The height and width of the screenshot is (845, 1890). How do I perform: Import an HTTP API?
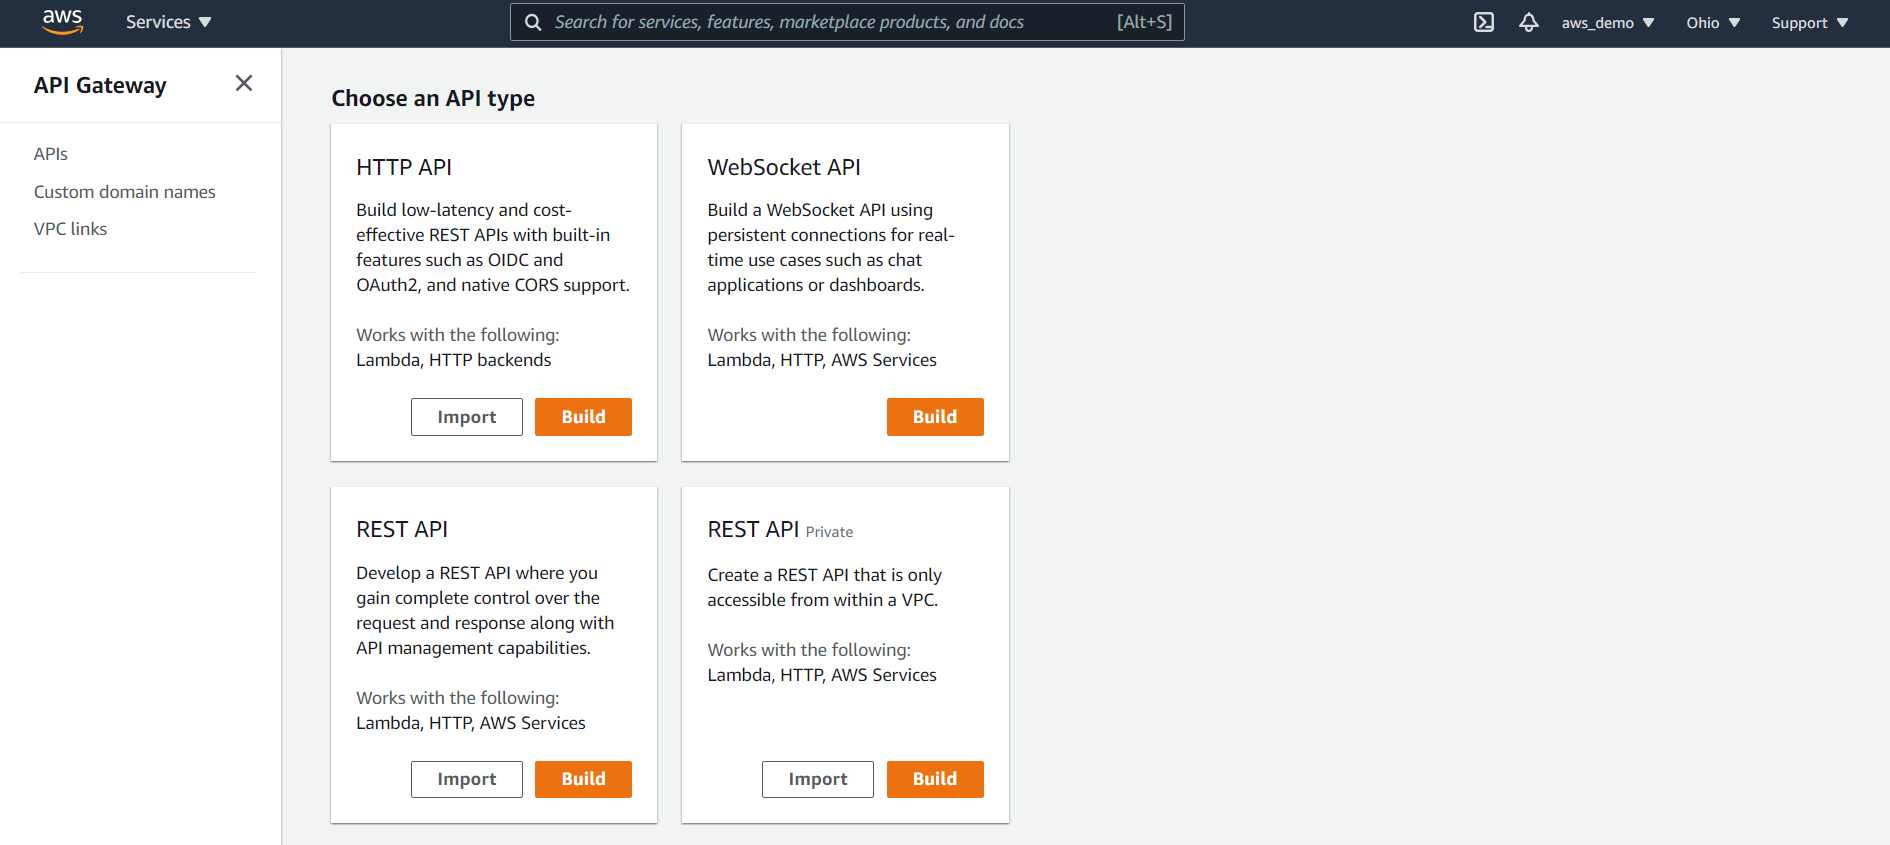466,417
